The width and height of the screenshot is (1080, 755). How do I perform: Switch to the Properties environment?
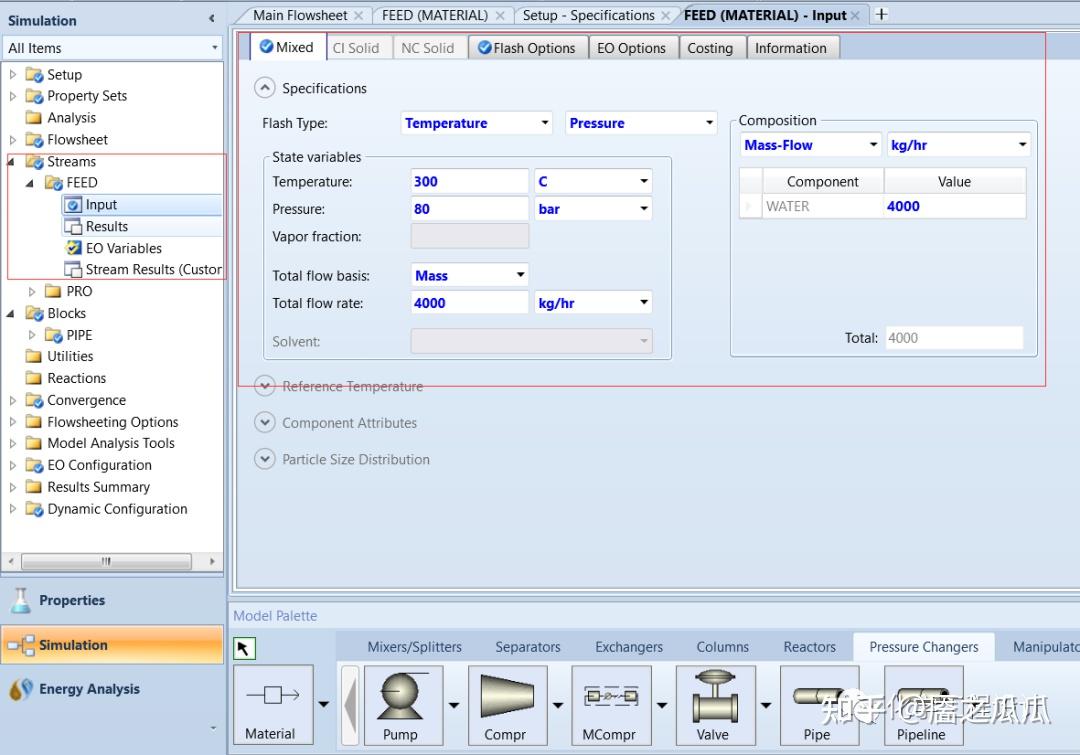pyautogui.click(x=71, y=600)
